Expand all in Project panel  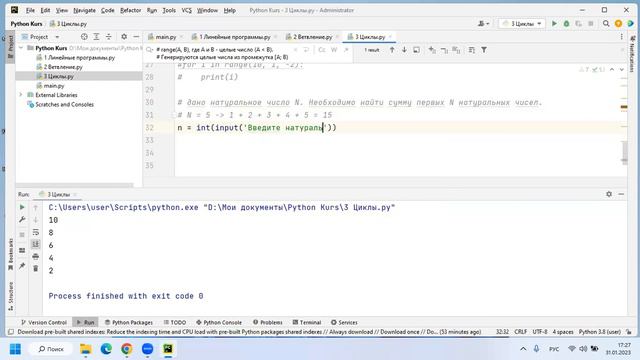coord(96,37)
